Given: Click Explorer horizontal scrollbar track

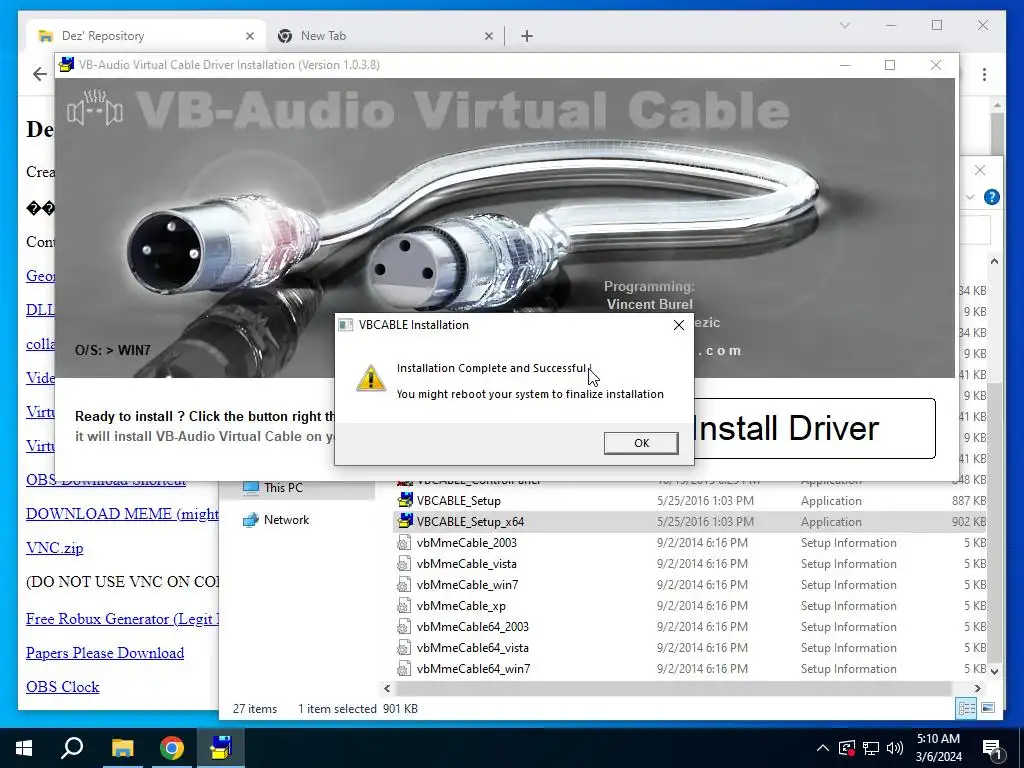Looking at the screenshot, I should pyautogui.click(x=673, y=688).
